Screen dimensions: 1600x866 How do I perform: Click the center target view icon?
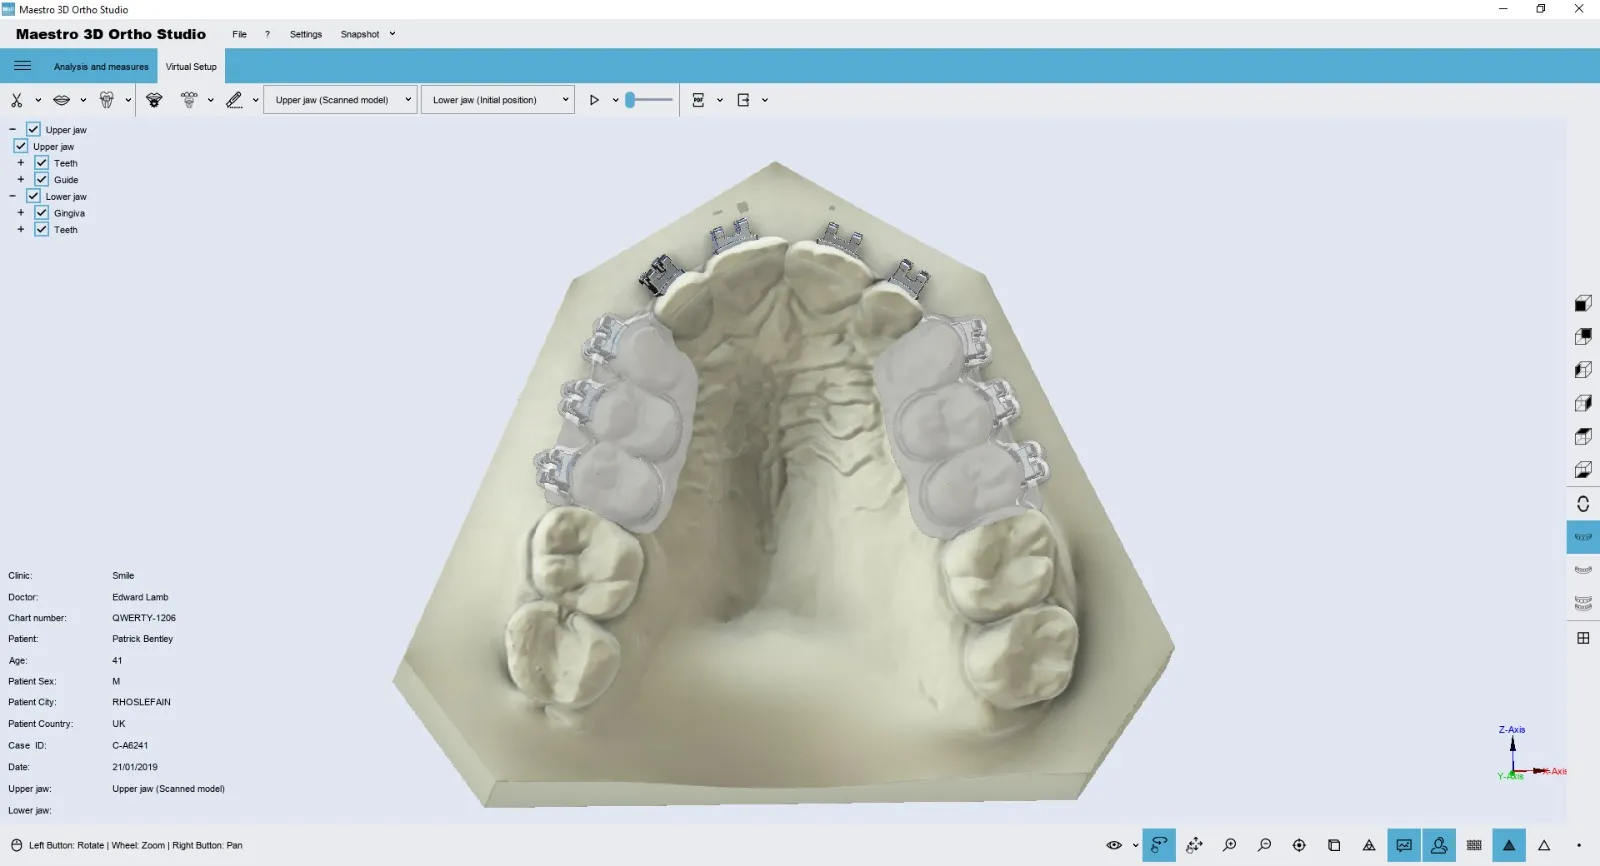click(x=1299, y=846)
